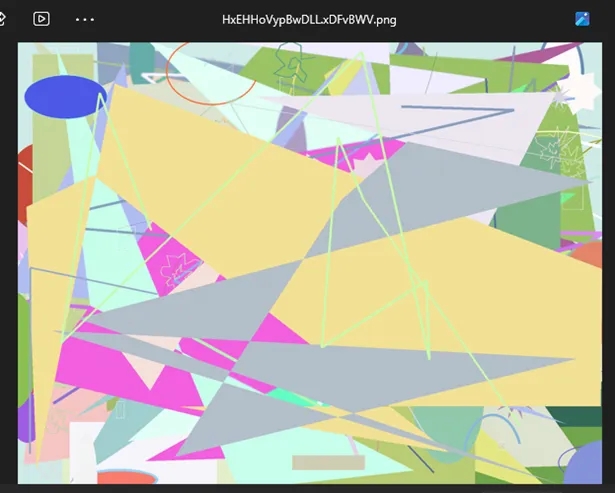Click the blue ellipse in the image

pyautogui.click(x=64, y=97)
